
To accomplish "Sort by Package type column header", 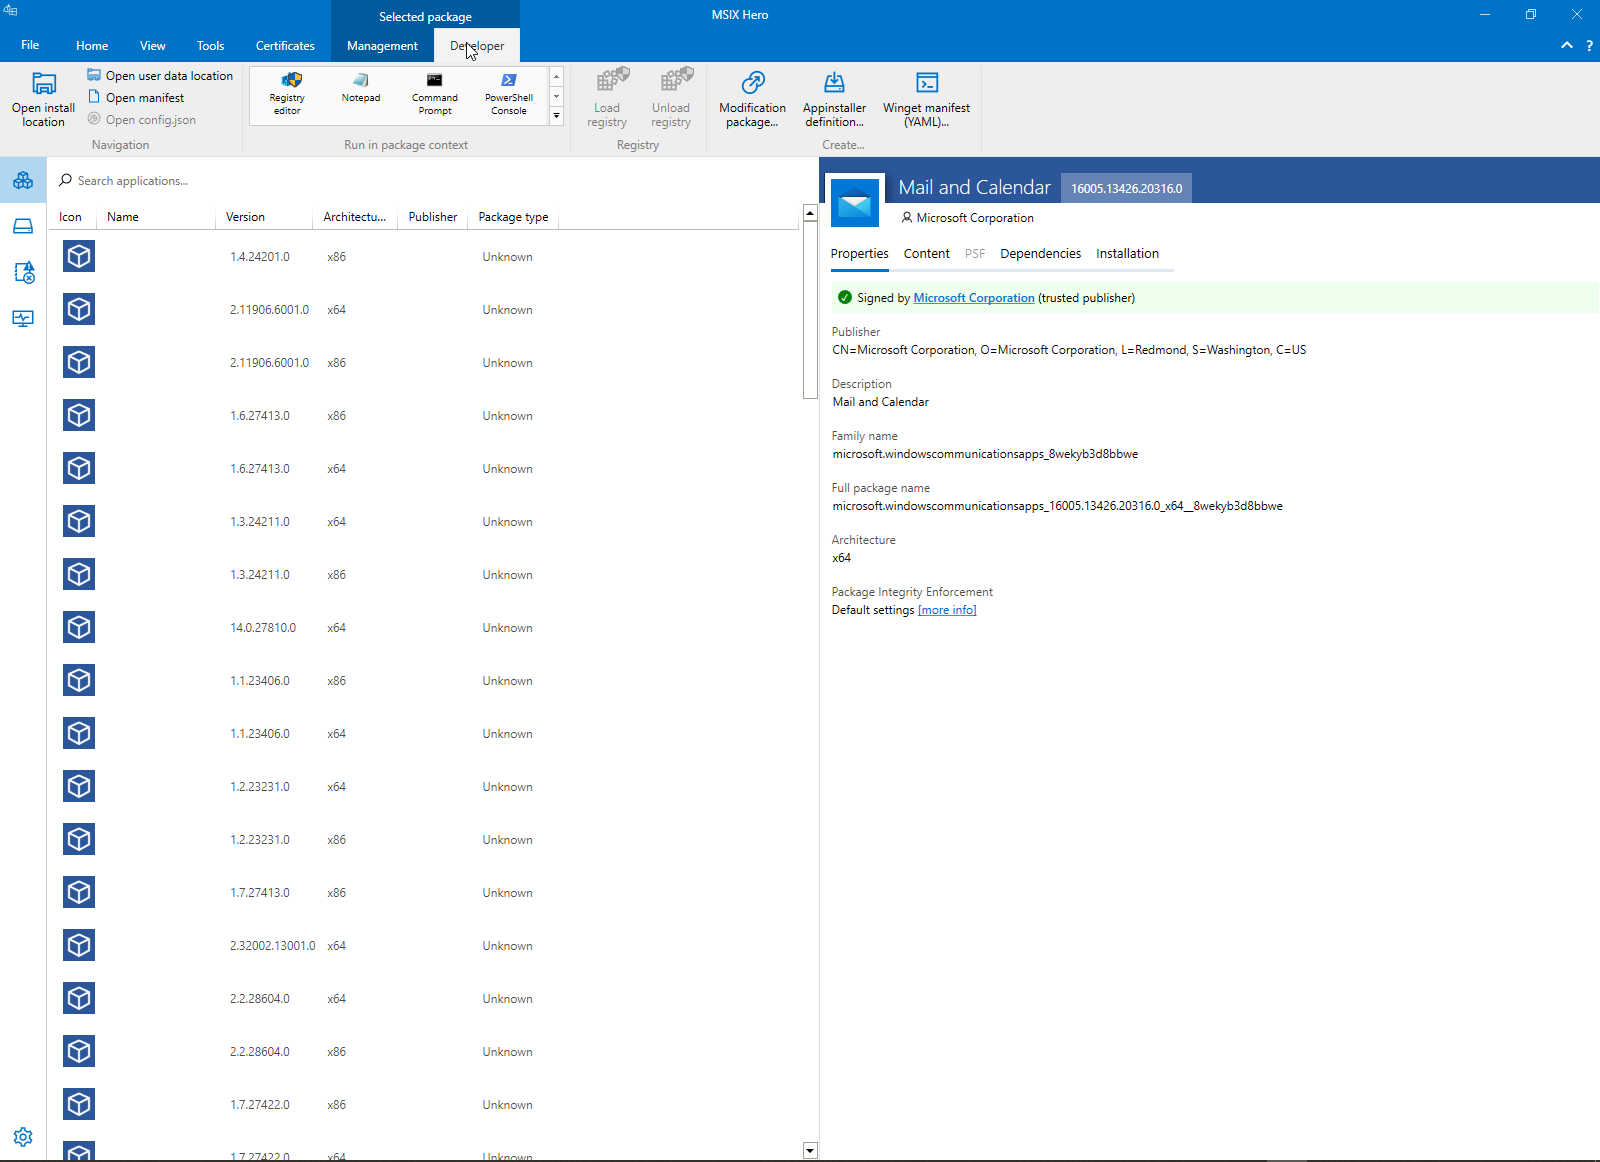I will coord(513,217).
